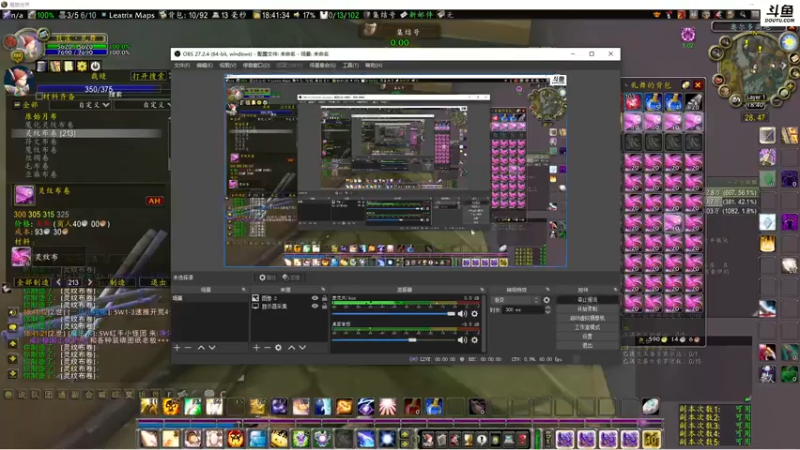Remove selected scene with minus icon
This screenshot has height=450, width=800.
188,347
